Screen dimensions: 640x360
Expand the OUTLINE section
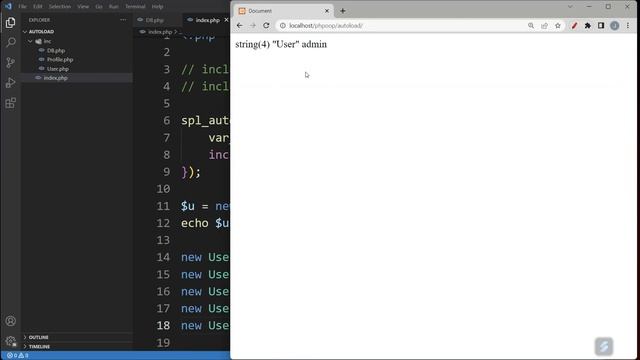pos(25,337)
